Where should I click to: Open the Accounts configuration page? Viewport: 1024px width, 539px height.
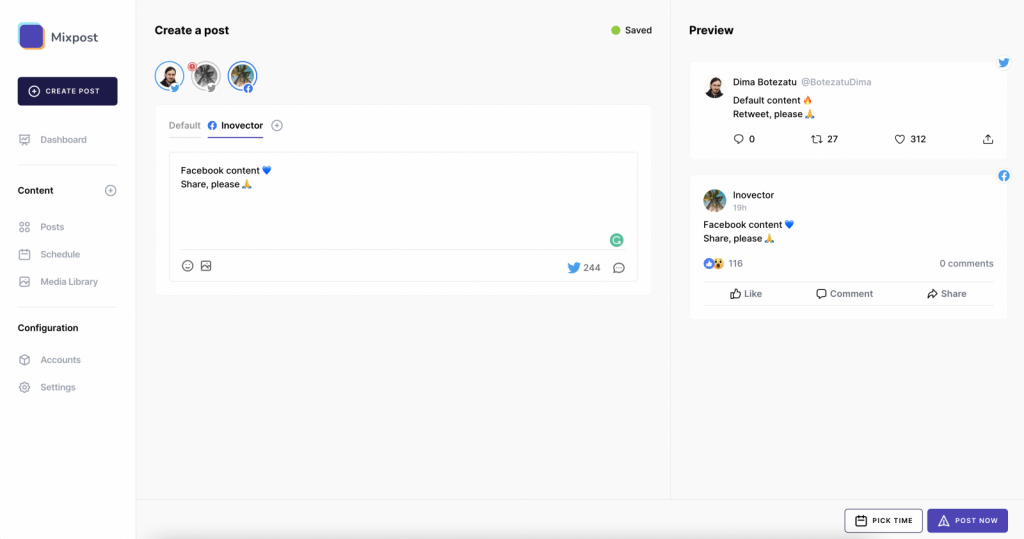(x=60, y=360)
